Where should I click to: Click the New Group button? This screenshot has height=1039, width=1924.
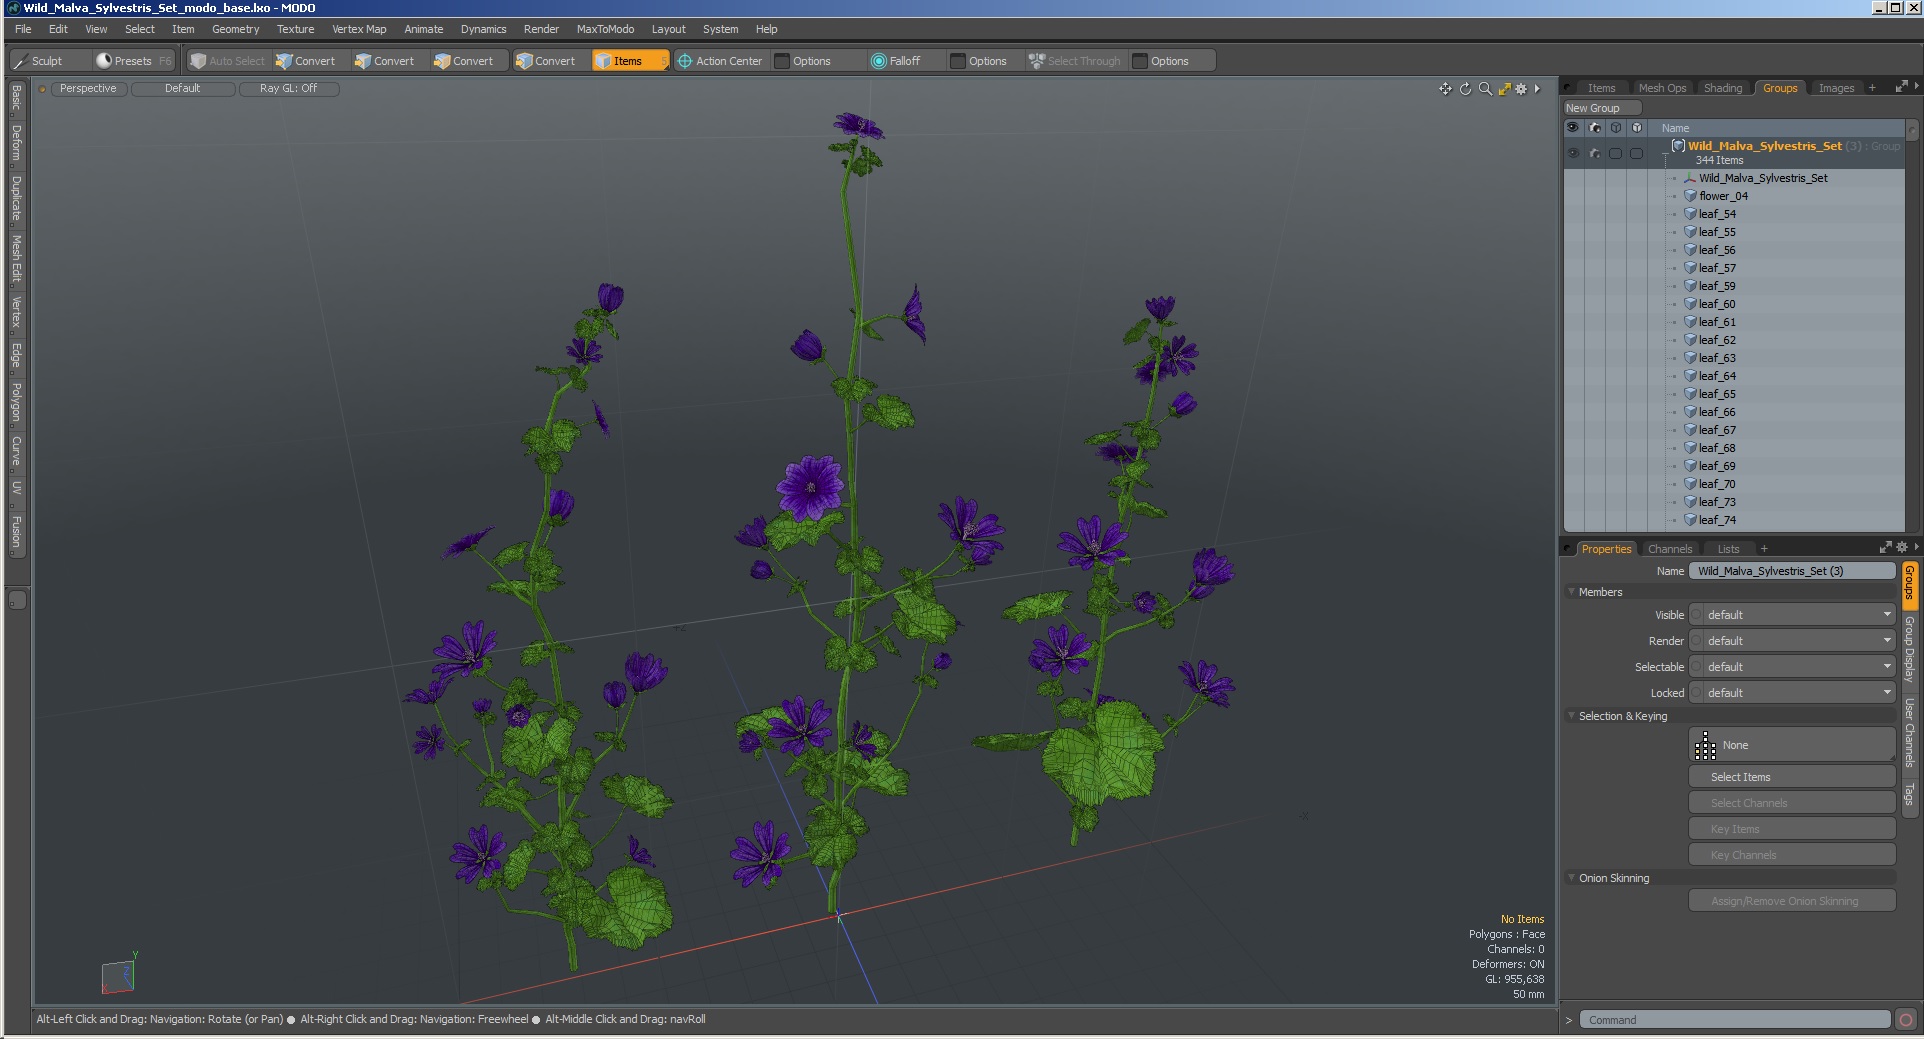coord(1603,108)
